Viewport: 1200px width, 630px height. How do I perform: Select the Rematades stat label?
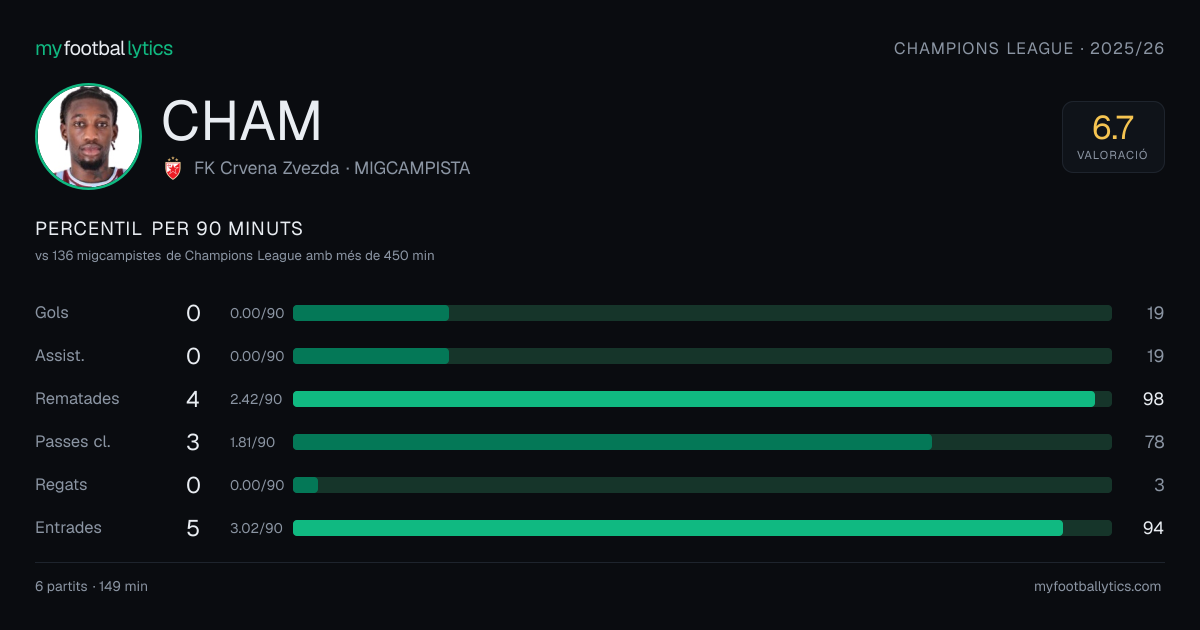[77, 399]
